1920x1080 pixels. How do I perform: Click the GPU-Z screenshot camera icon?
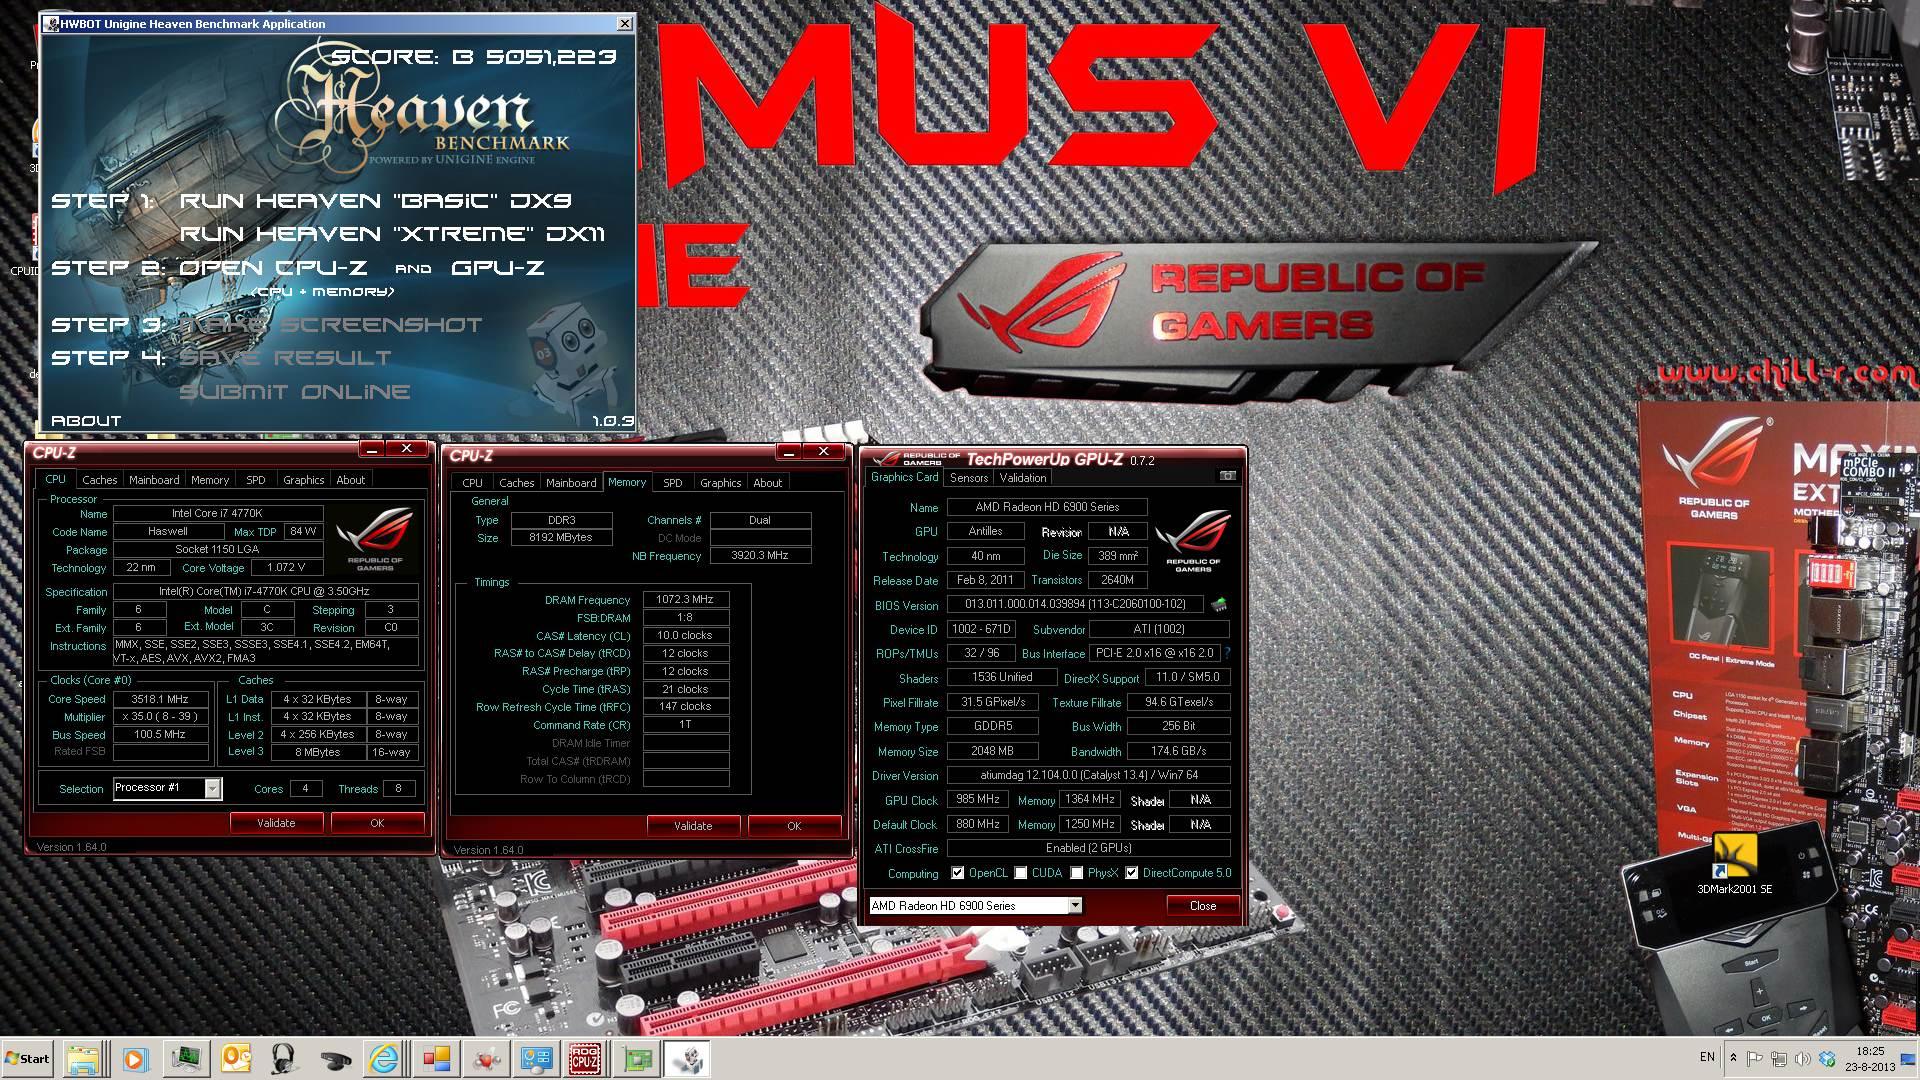[x=1227, y=476]
